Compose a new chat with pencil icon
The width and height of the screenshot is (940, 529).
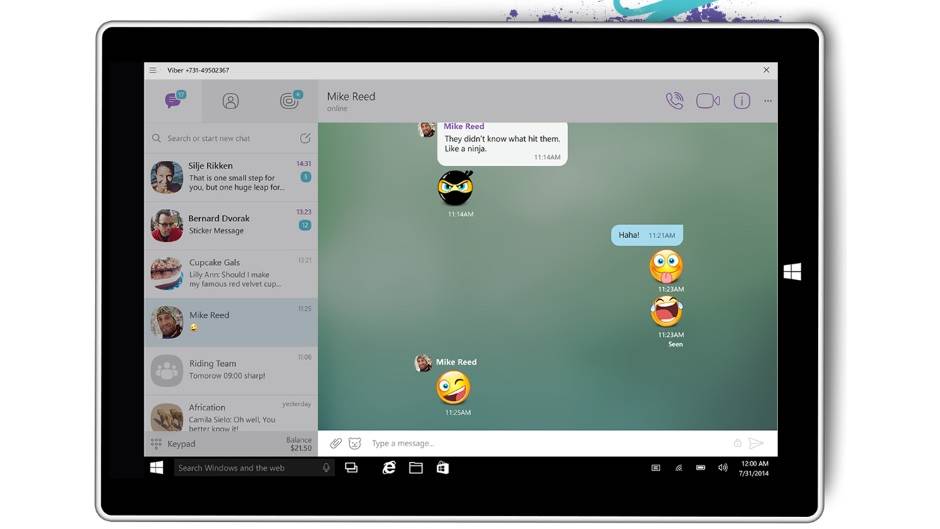[305, 139]
